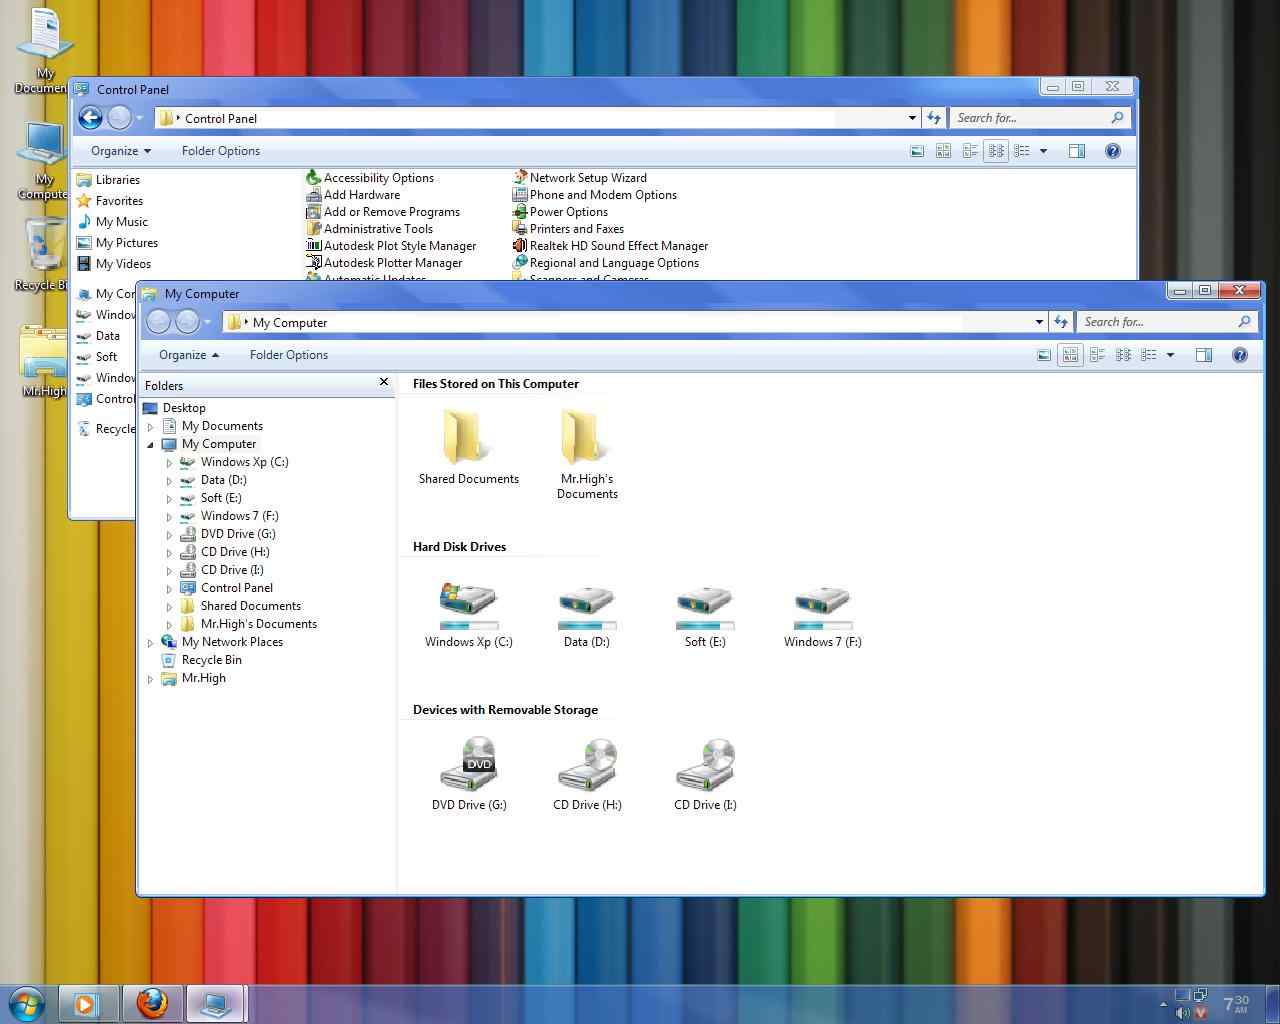1280x1024 pixels.
Task: Click My Pictures in Control Panel sidebar
Action: pos(117,243)
